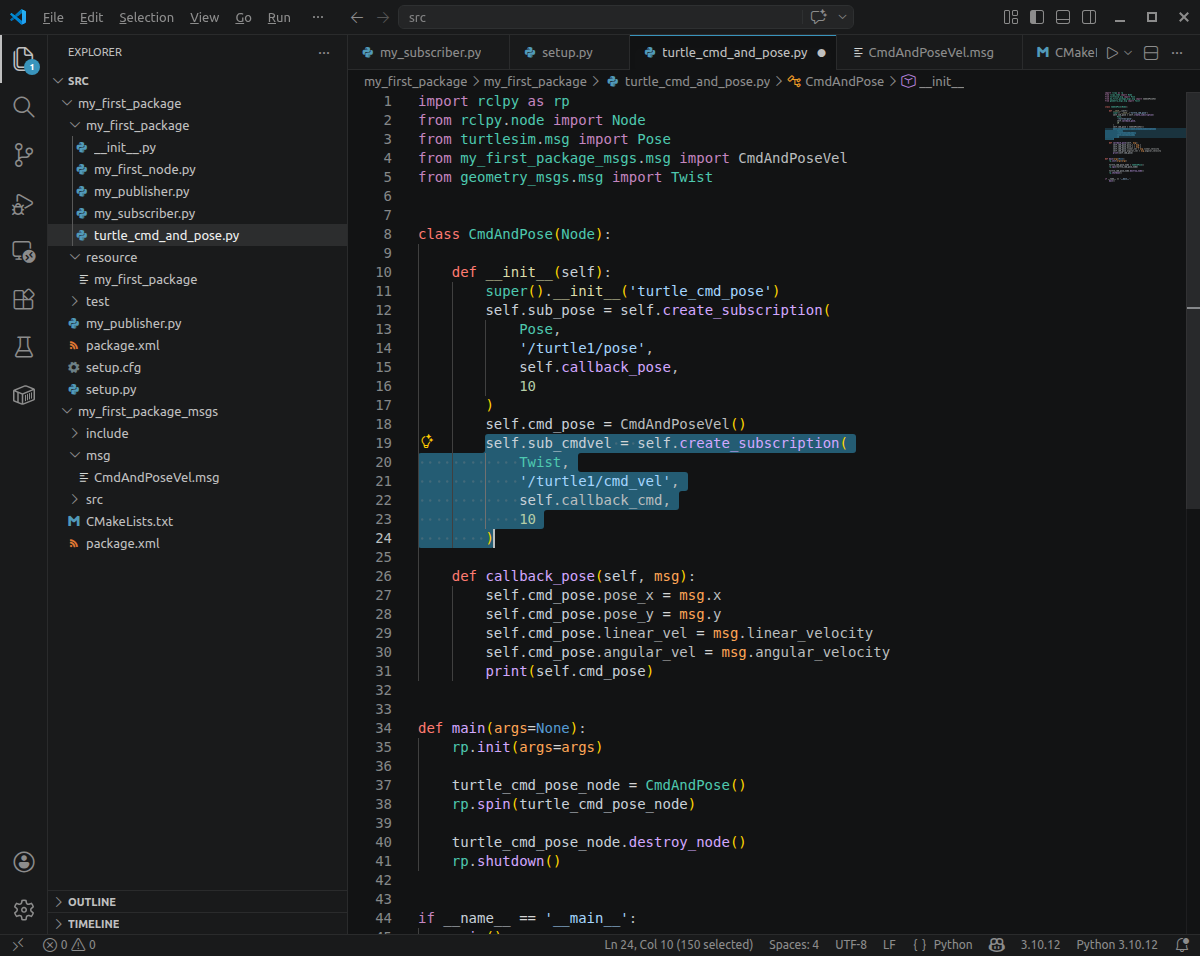
Task: Open remote window indicator in status bar
Action: coord(17,944)
